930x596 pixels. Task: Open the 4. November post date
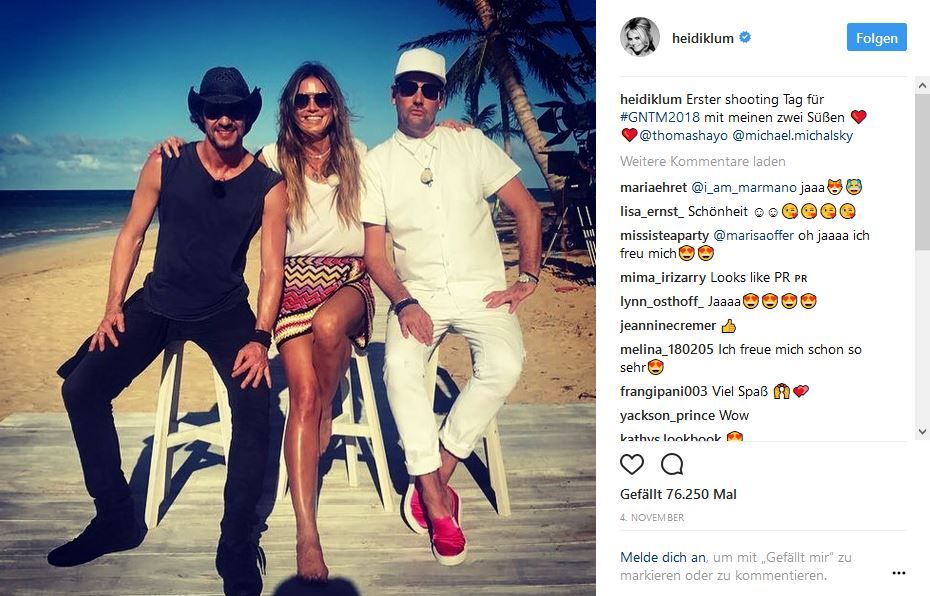click(652, 518)
